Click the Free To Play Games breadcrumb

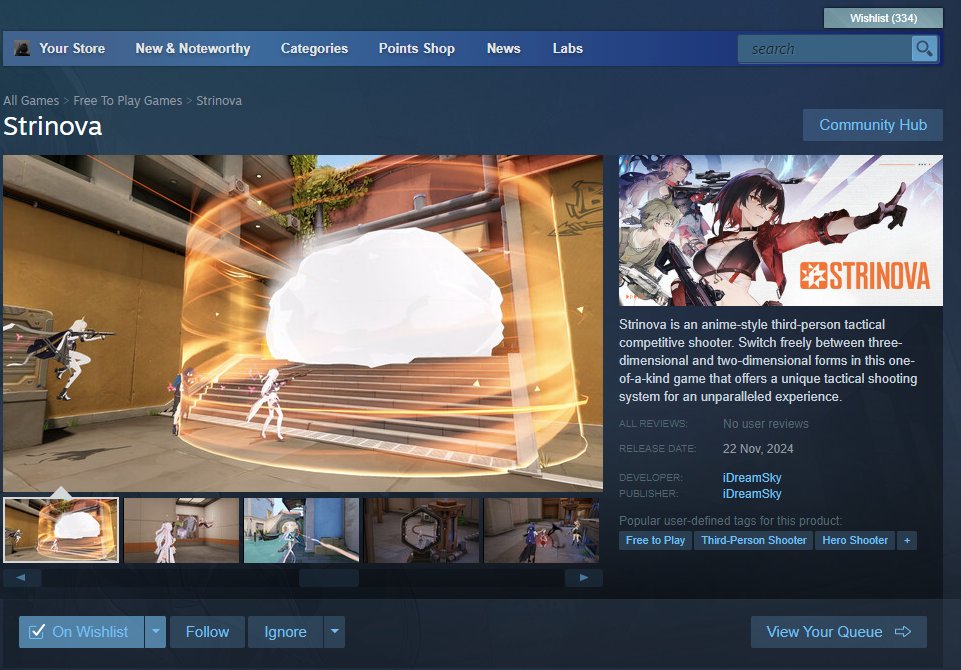click(127, 101)
